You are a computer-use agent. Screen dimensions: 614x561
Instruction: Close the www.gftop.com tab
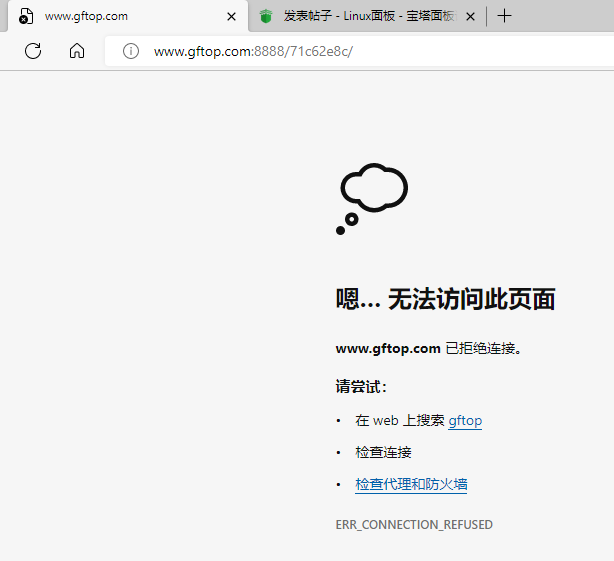[231, 16]
